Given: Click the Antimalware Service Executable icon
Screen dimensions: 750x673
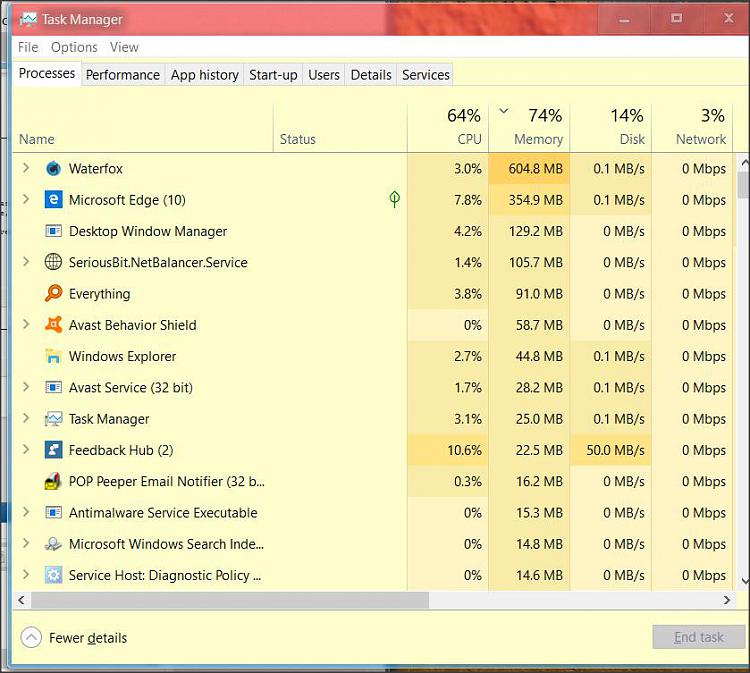Looking at the screenshot, I should pyautogui.click(x=53, y=512).
